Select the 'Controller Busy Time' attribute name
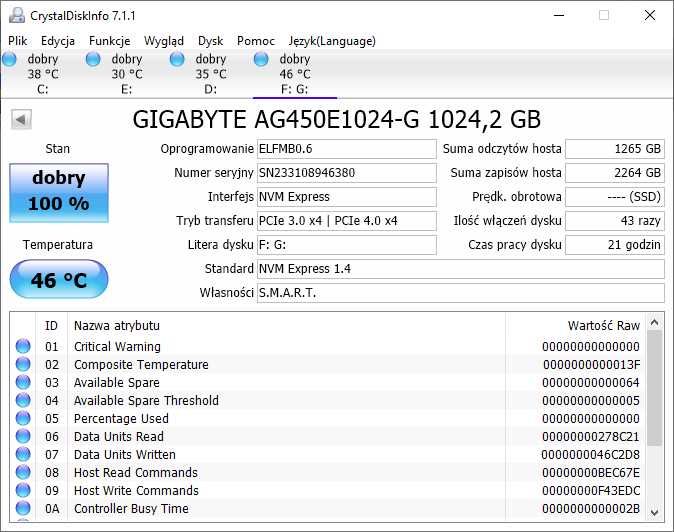 (x=131, y=509)
